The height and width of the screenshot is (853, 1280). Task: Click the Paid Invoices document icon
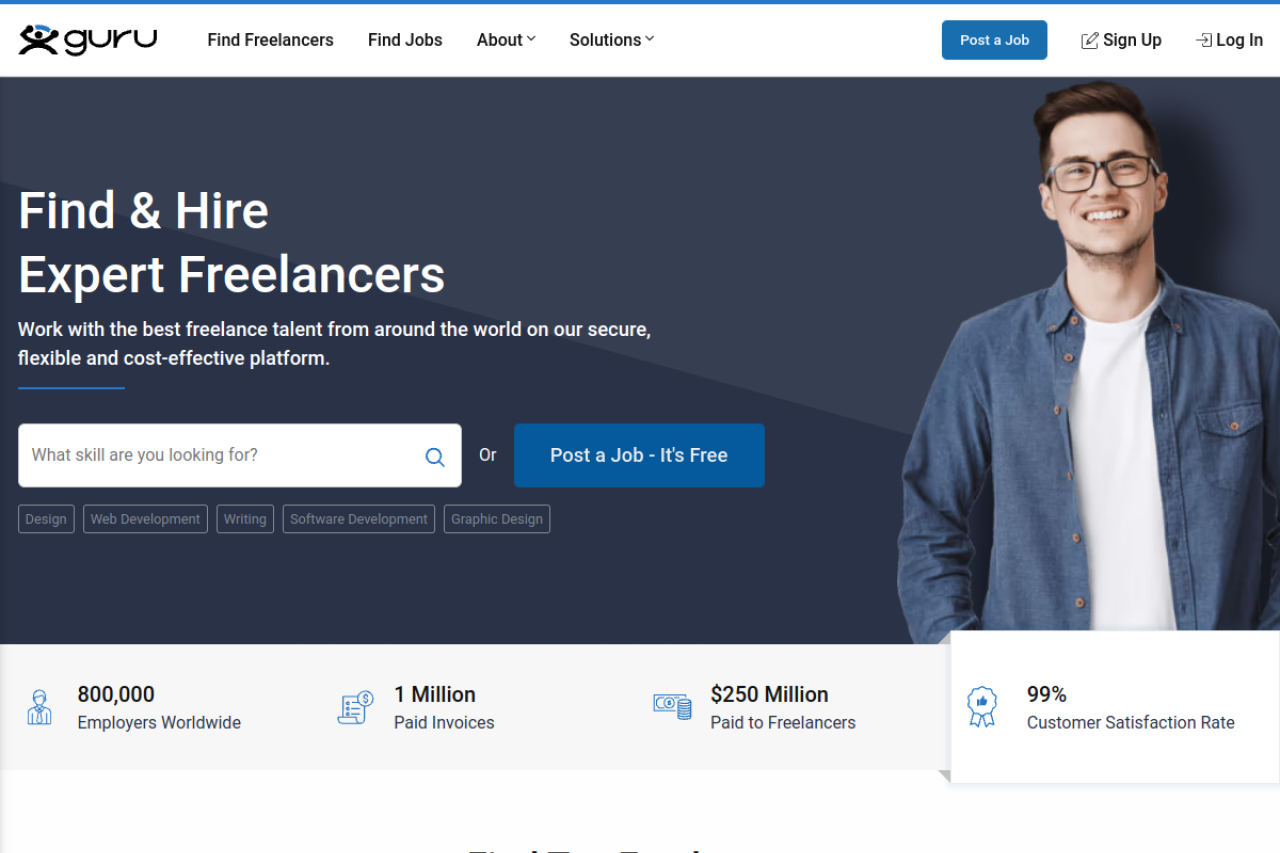tap(355, 707)
